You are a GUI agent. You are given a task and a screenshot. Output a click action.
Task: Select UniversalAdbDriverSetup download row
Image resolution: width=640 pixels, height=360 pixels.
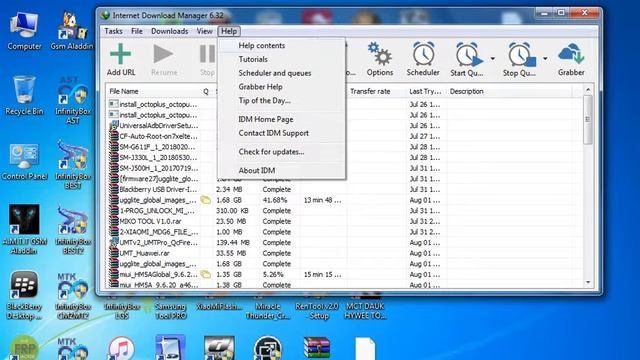[345, 126]
